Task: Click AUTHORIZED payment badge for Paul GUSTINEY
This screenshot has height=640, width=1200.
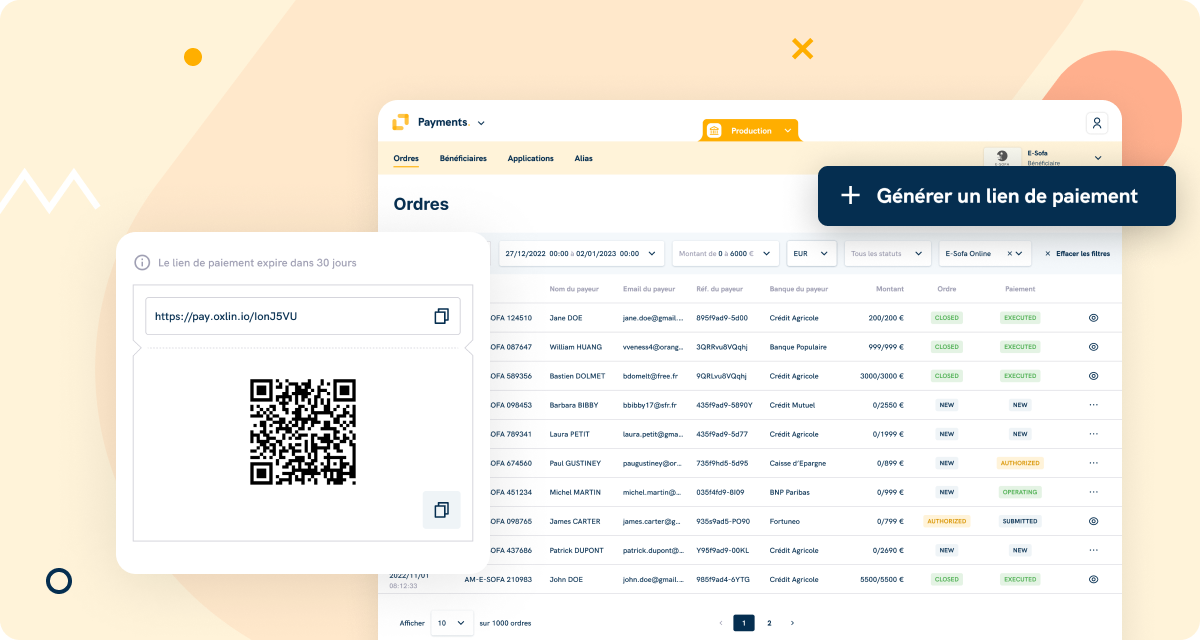Action: (x=1020, y=463)
